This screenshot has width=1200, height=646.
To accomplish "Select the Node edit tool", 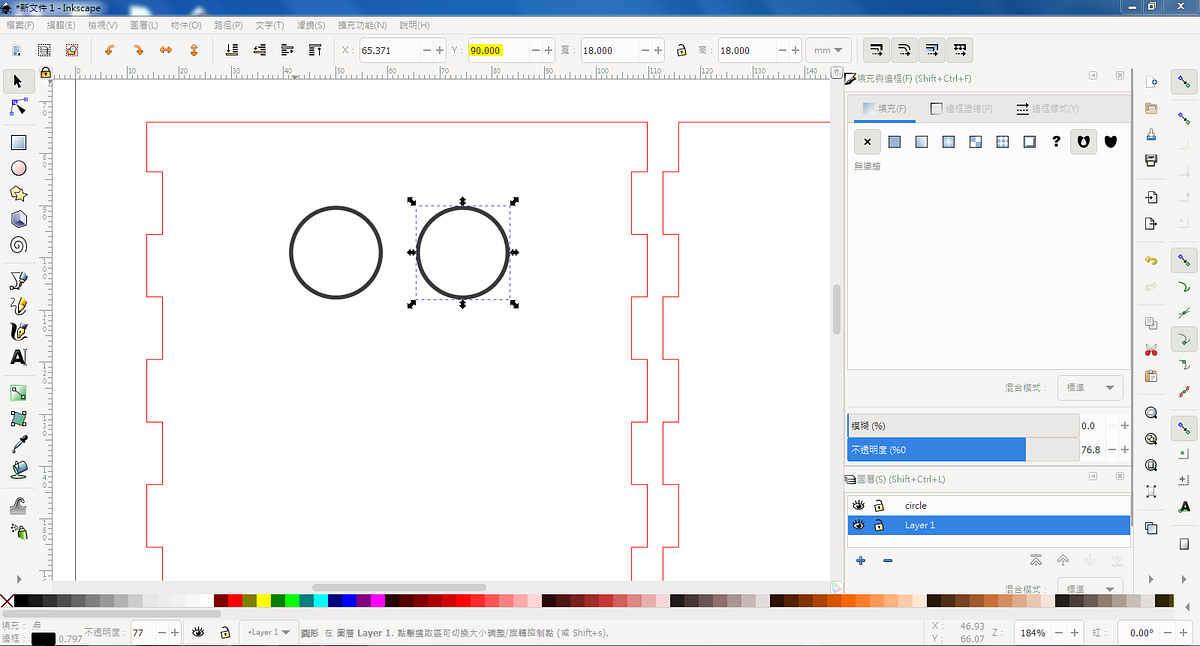I will (18, 107).
